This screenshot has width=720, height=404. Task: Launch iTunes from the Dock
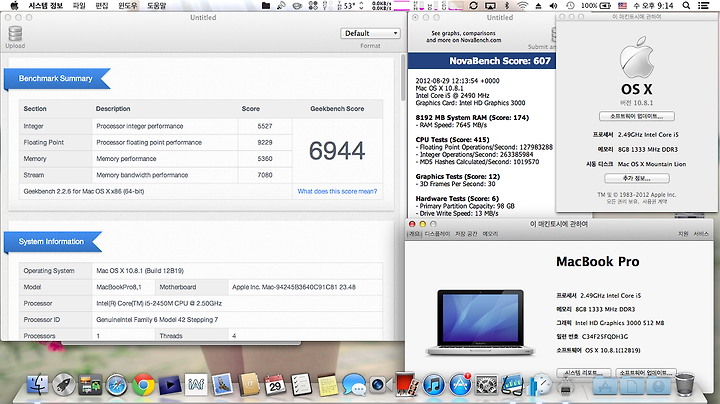click(x=433, y=385)
